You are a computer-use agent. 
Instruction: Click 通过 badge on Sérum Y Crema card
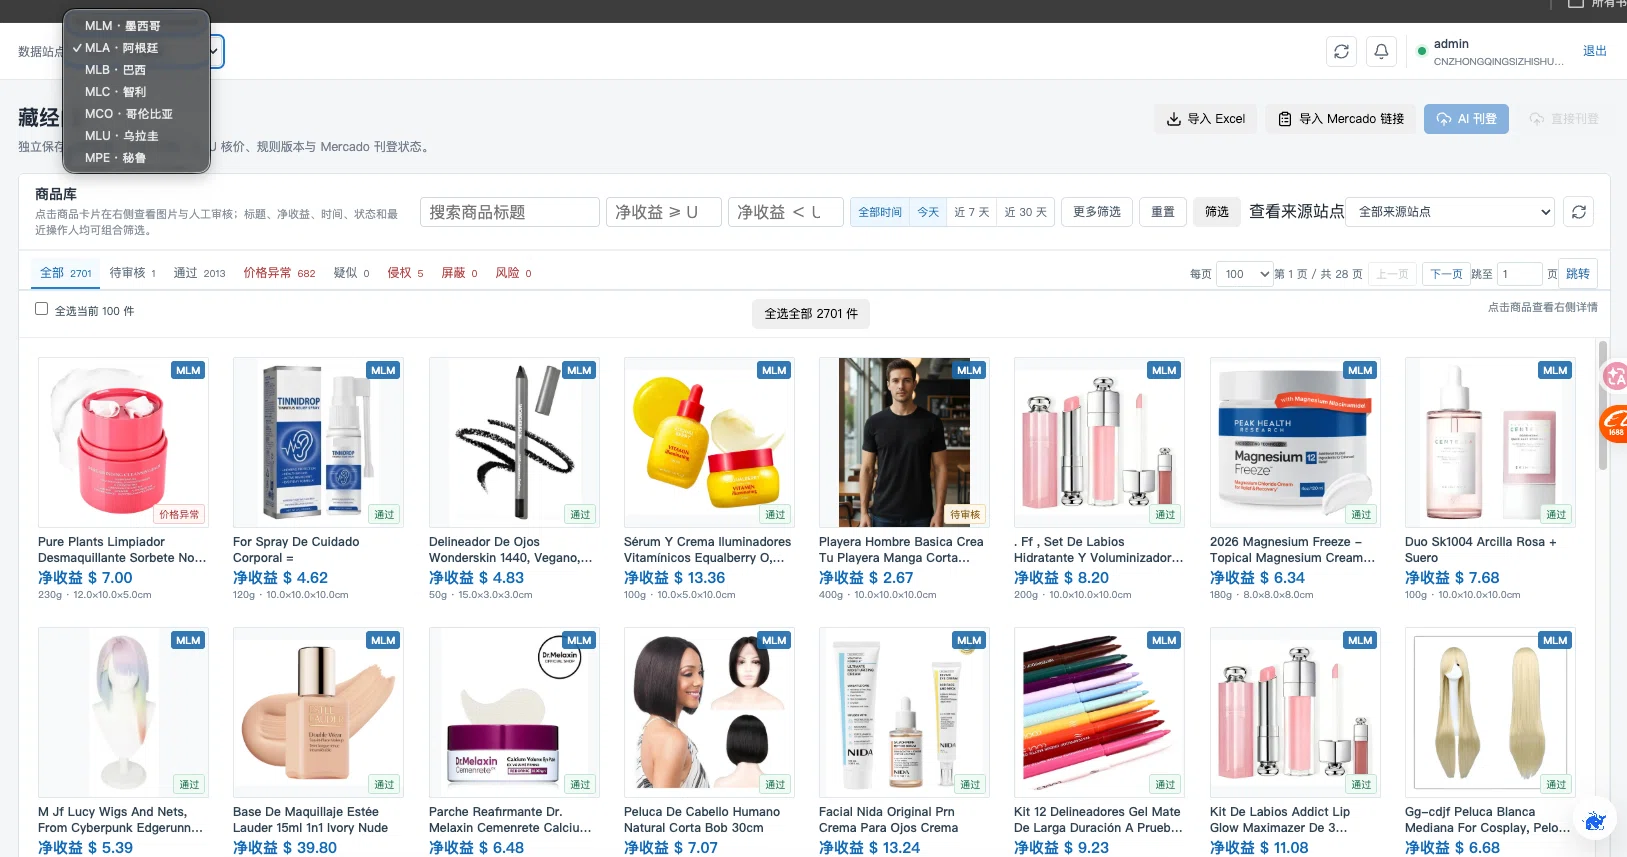[775, 515]
